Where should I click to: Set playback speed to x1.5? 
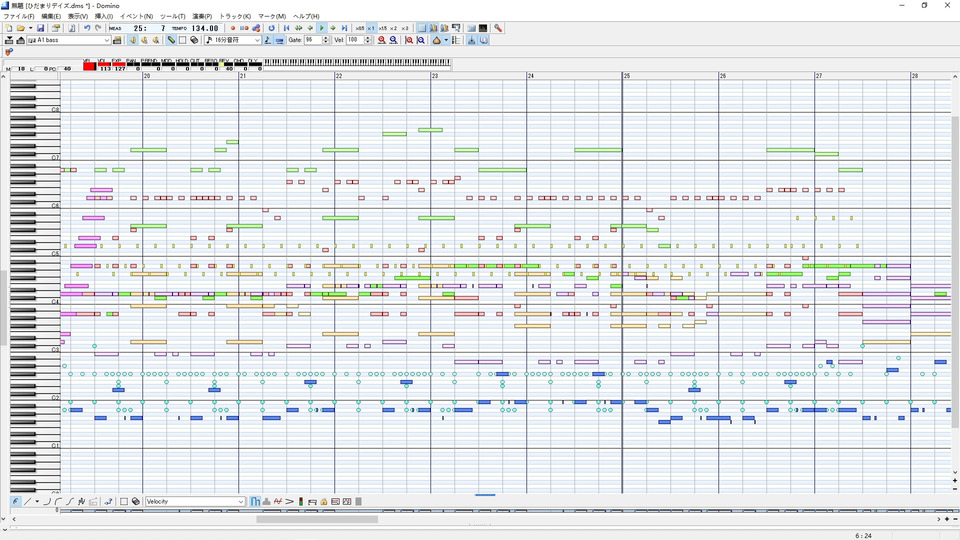tap(382, 28)
